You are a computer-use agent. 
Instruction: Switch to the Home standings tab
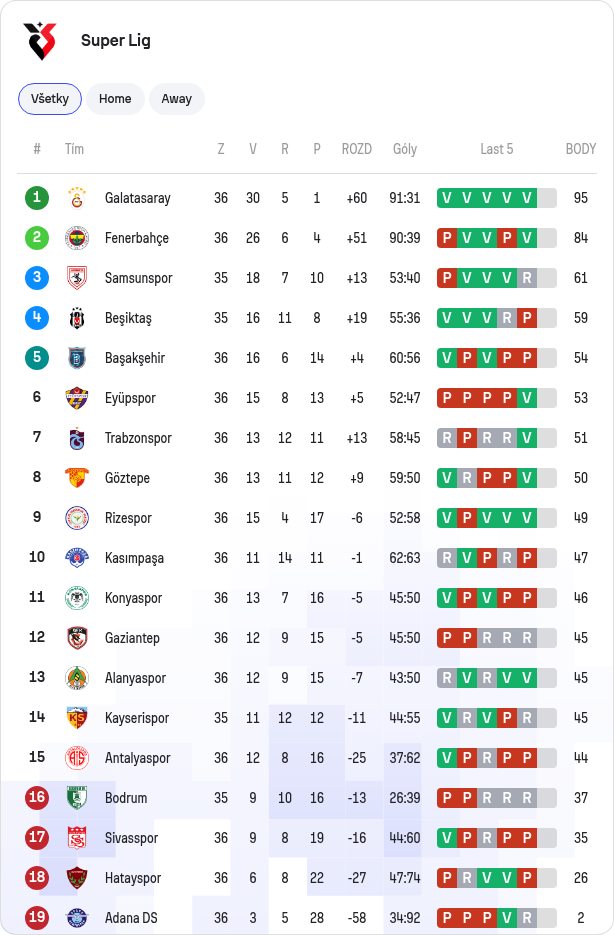pos(115,99)
